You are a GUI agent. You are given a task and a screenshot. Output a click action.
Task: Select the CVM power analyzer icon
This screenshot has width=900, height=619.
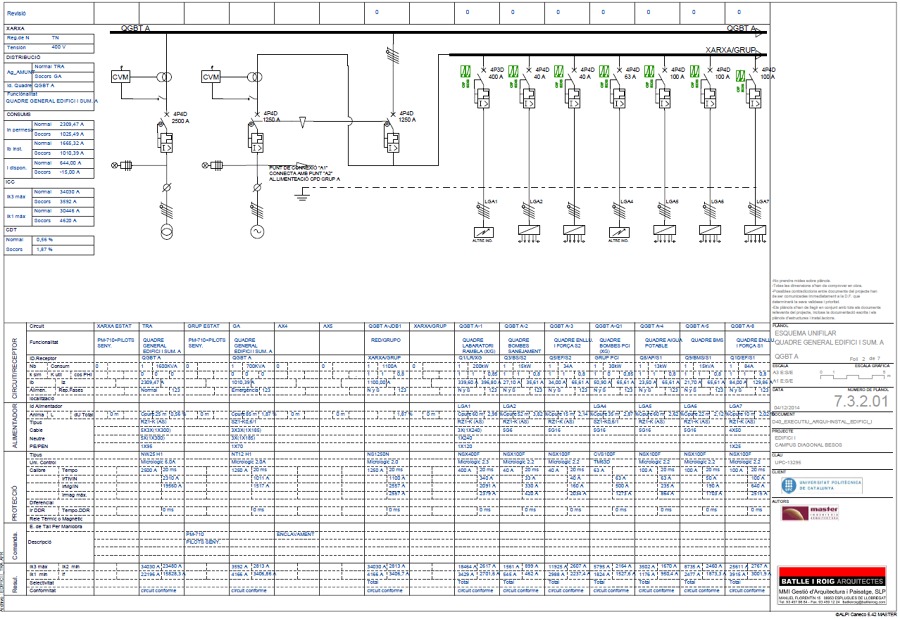121,75
